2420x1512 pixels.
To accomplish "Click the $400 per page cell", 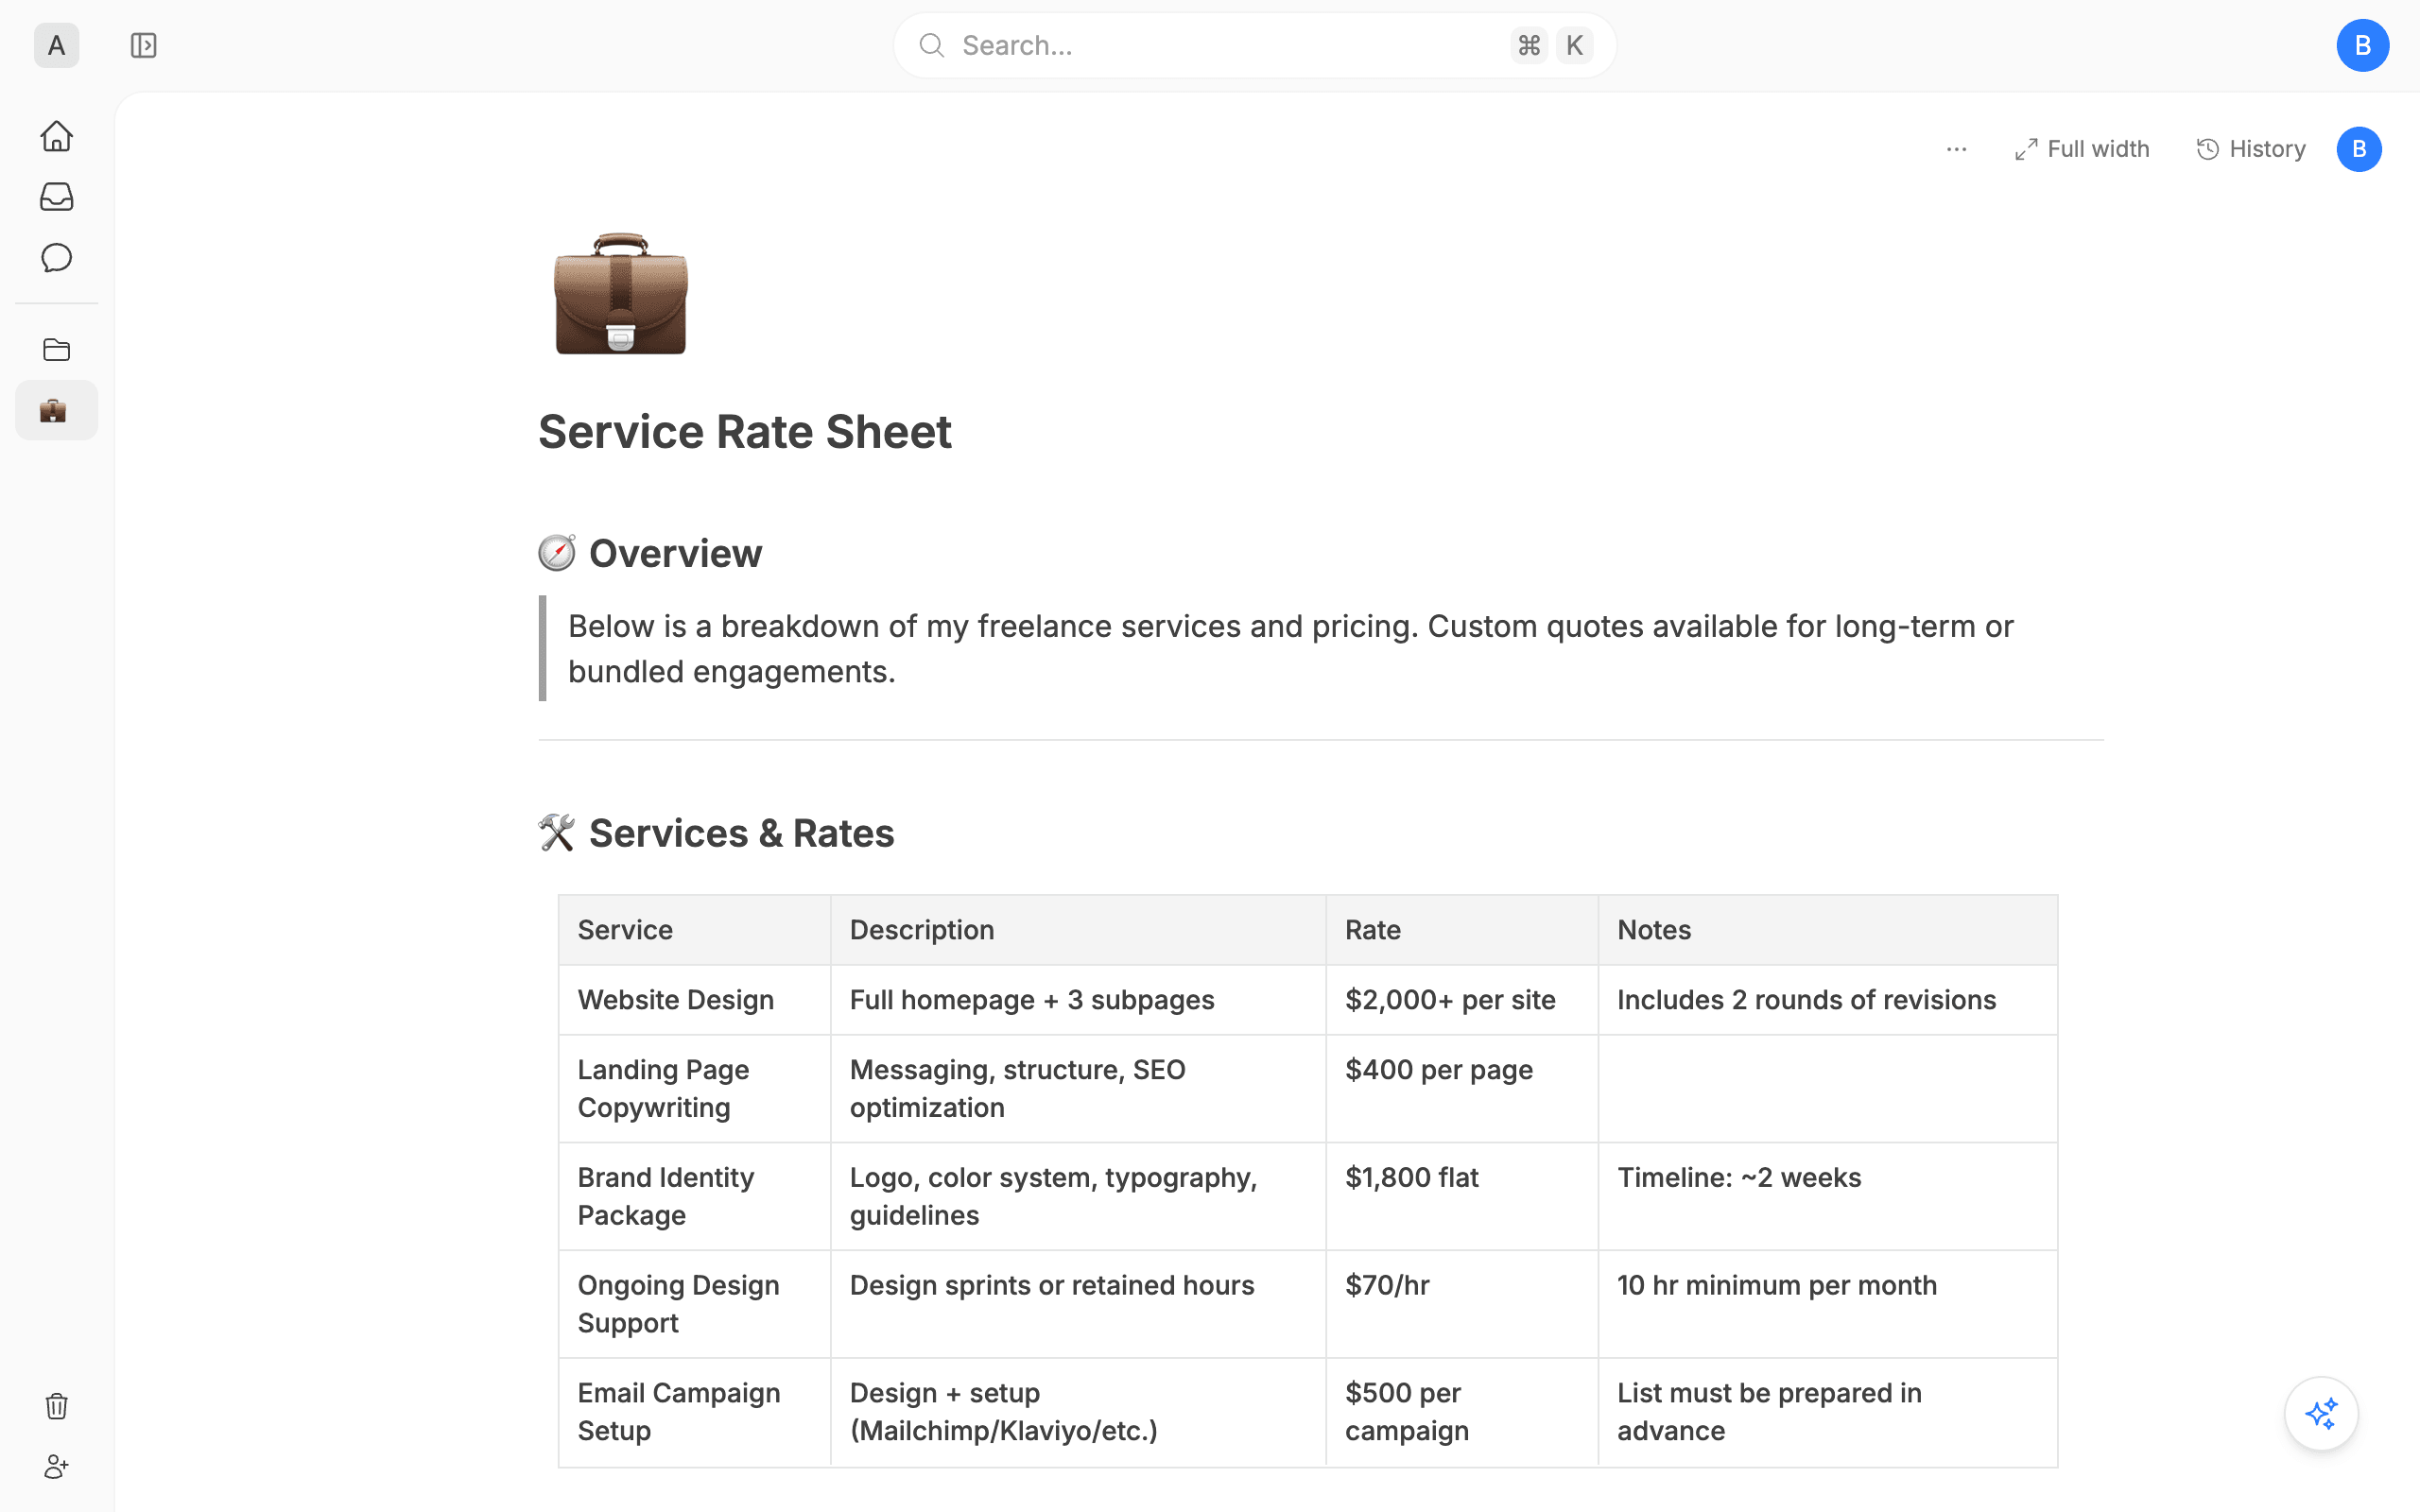I will pyautogui.click(x=1461, y=1089).
